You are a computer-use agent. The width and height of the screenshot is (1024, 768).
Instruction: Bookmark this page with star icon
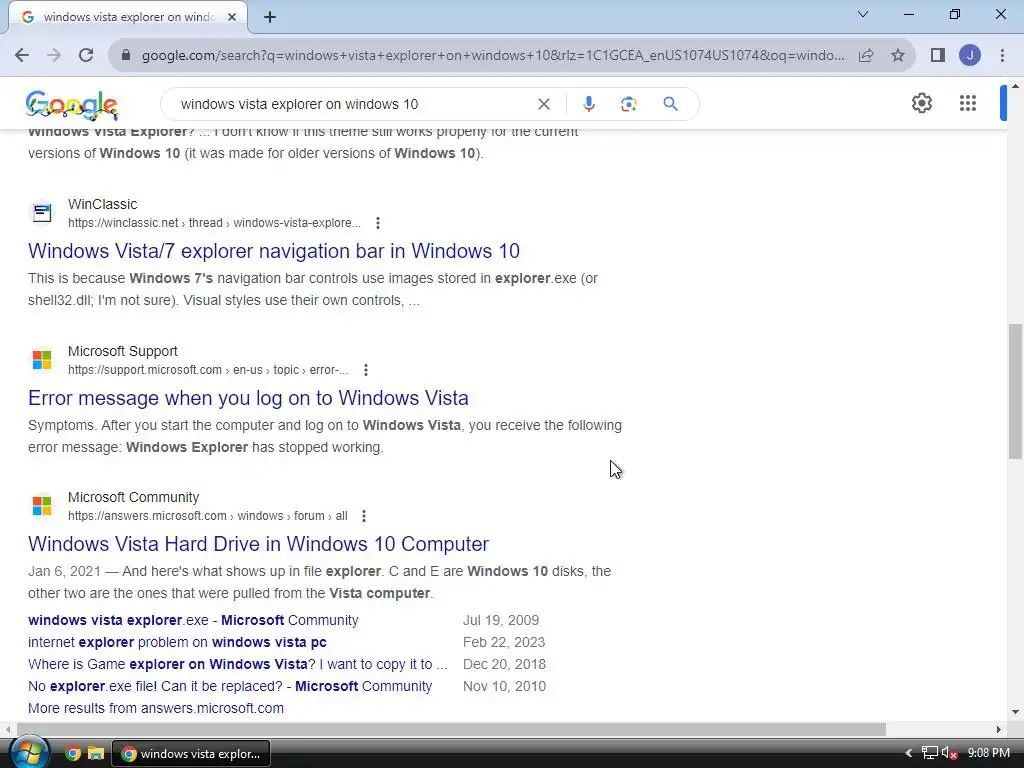[898, 56]
